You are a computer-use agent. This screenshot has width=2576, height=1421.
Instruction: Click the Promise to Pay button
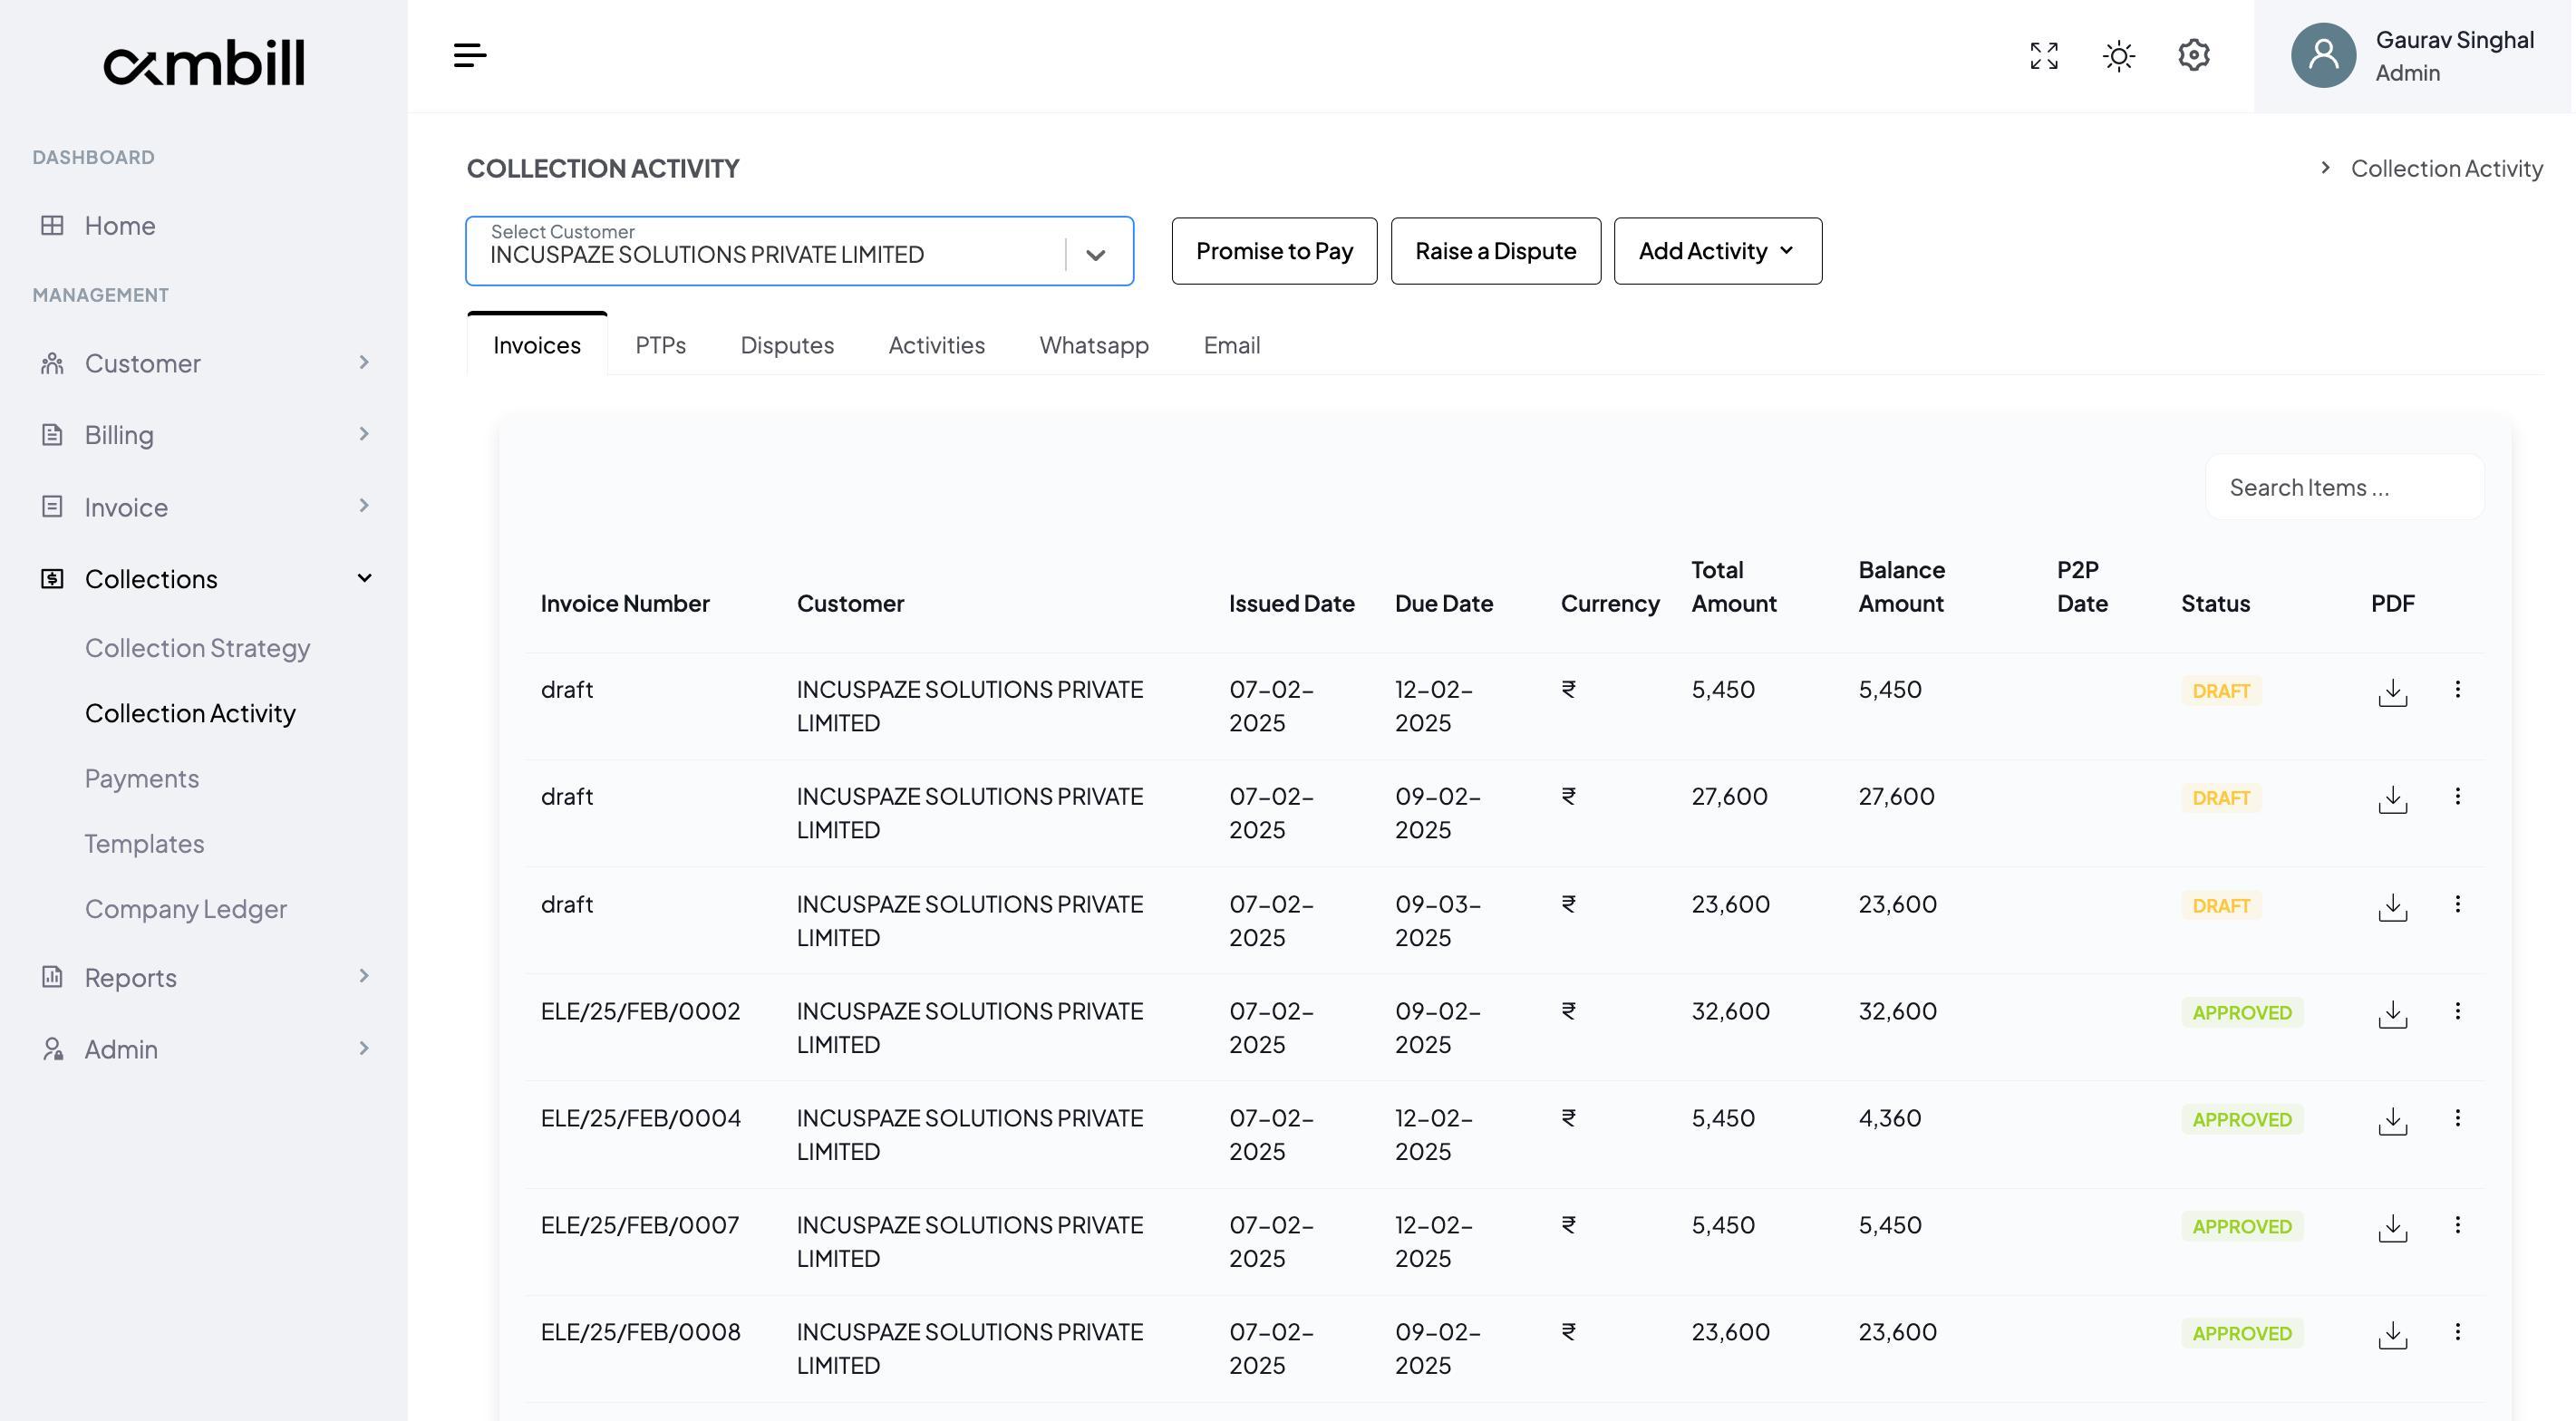(x=1273, y=251)
